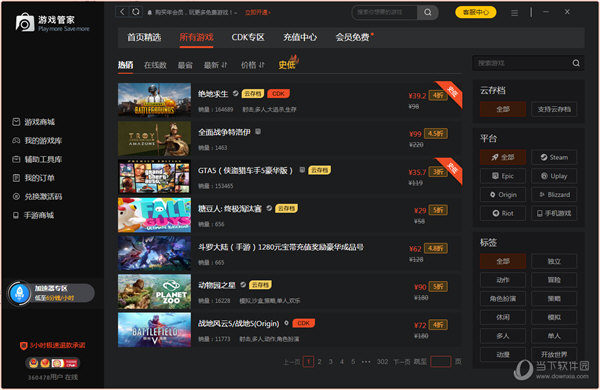Select the 热销 sort tab

click(126, 65)
